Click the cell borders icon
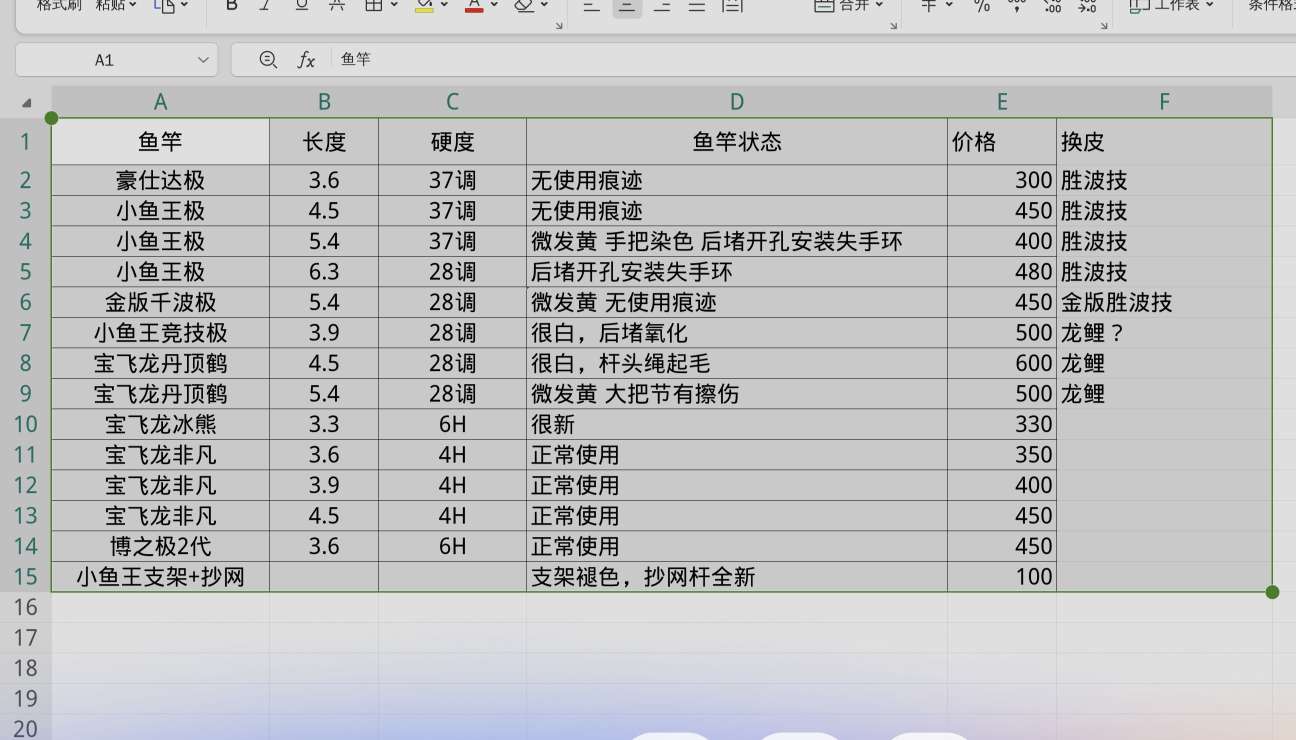This screenshot has width=1296, height=740. click(373, 5)
